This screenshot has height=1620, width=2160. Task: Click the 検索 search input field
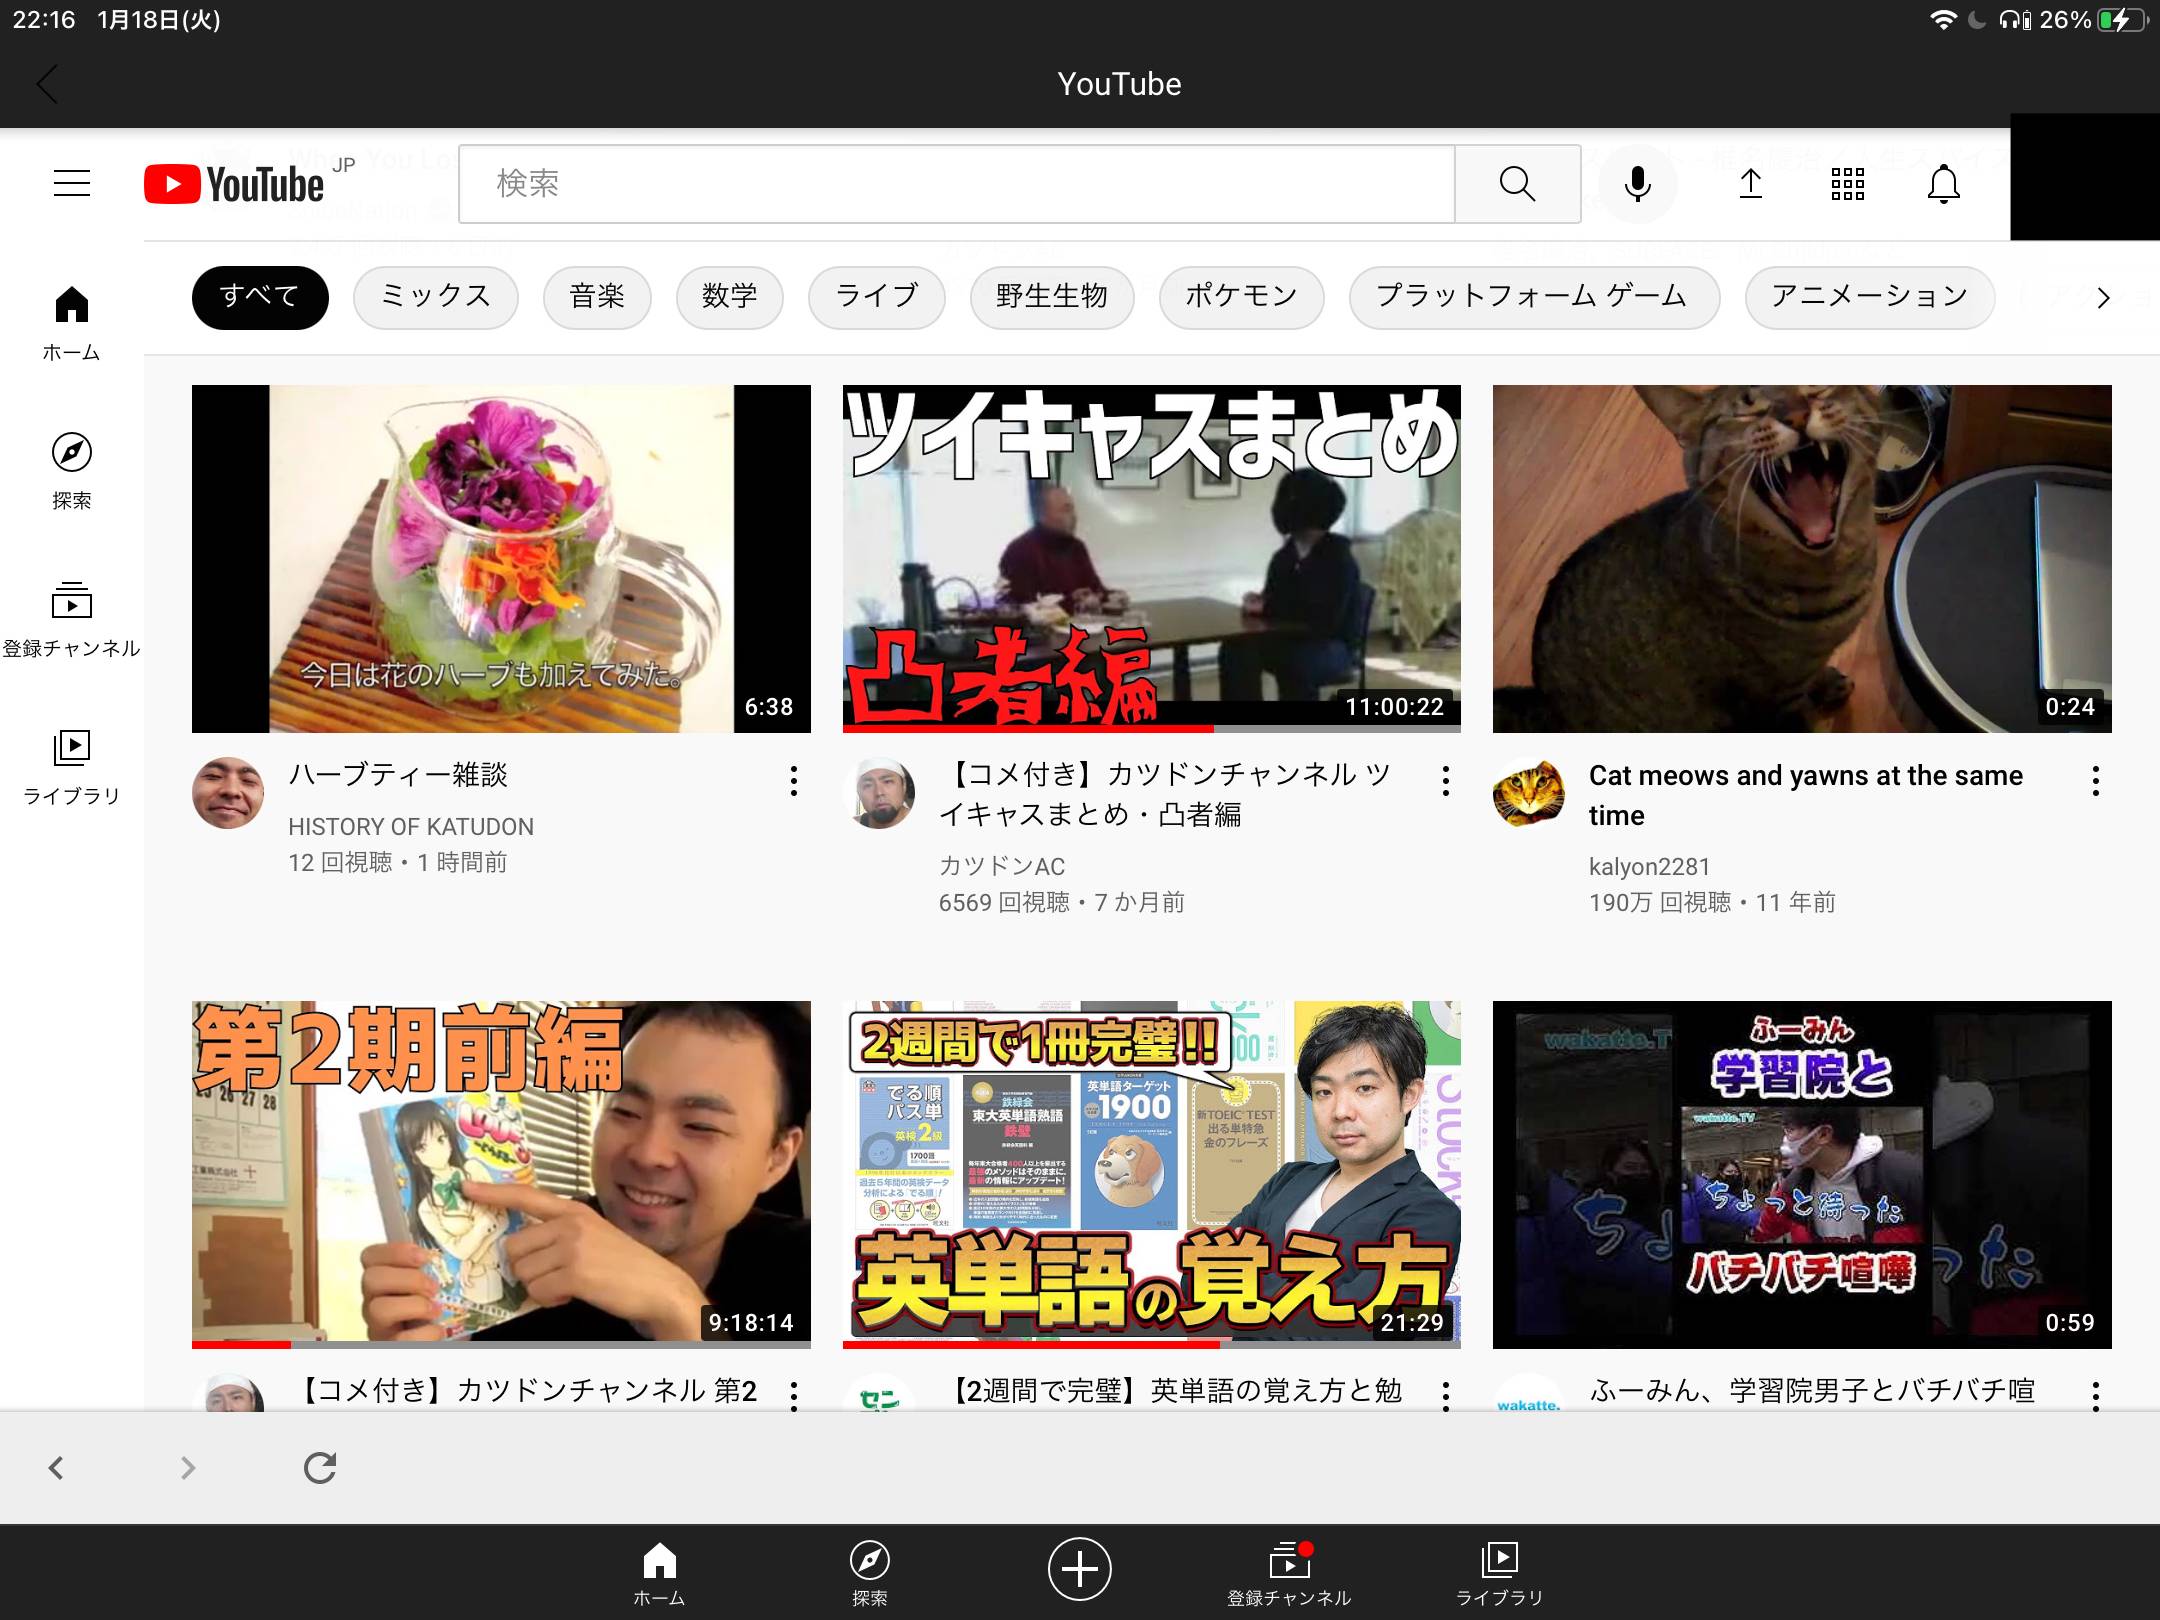[955, 183]
